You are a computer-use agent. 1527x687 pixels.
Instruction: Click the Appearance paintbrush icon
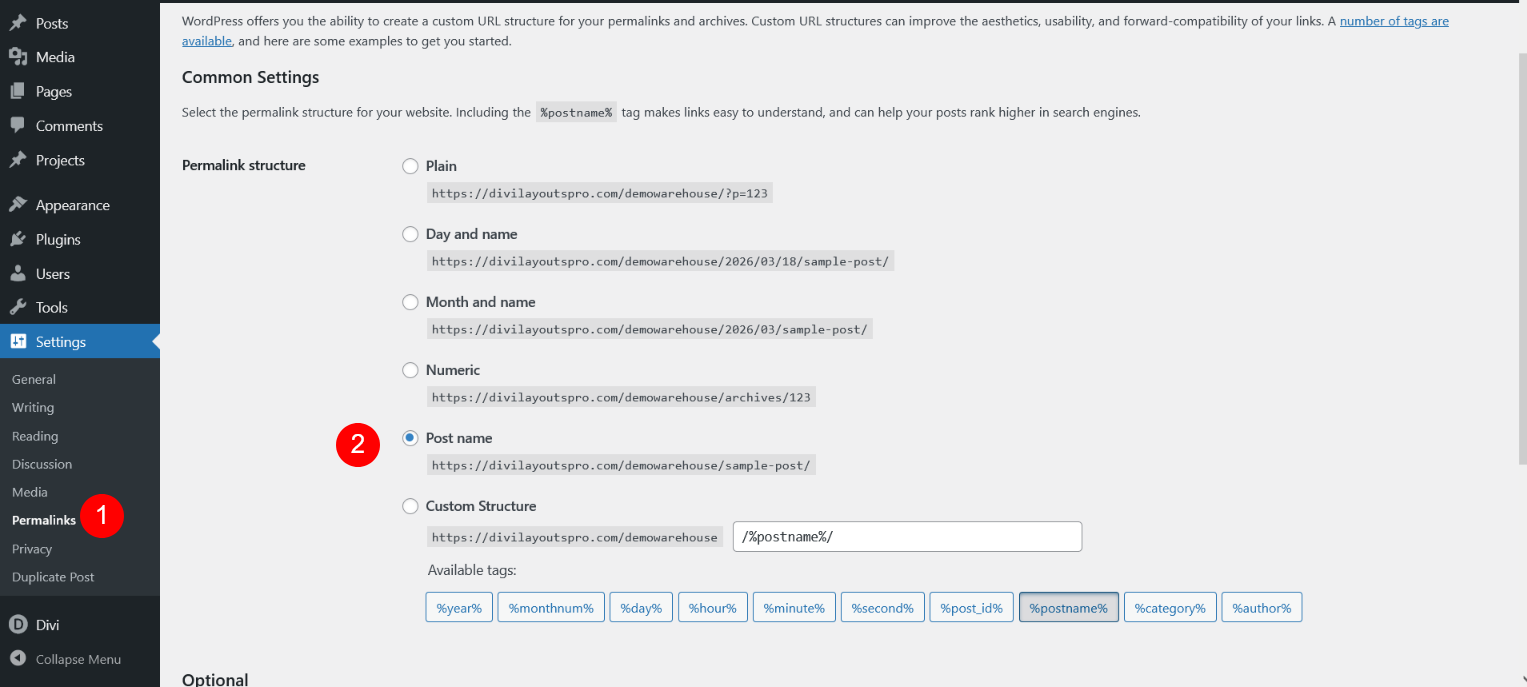tap(18, 205)
